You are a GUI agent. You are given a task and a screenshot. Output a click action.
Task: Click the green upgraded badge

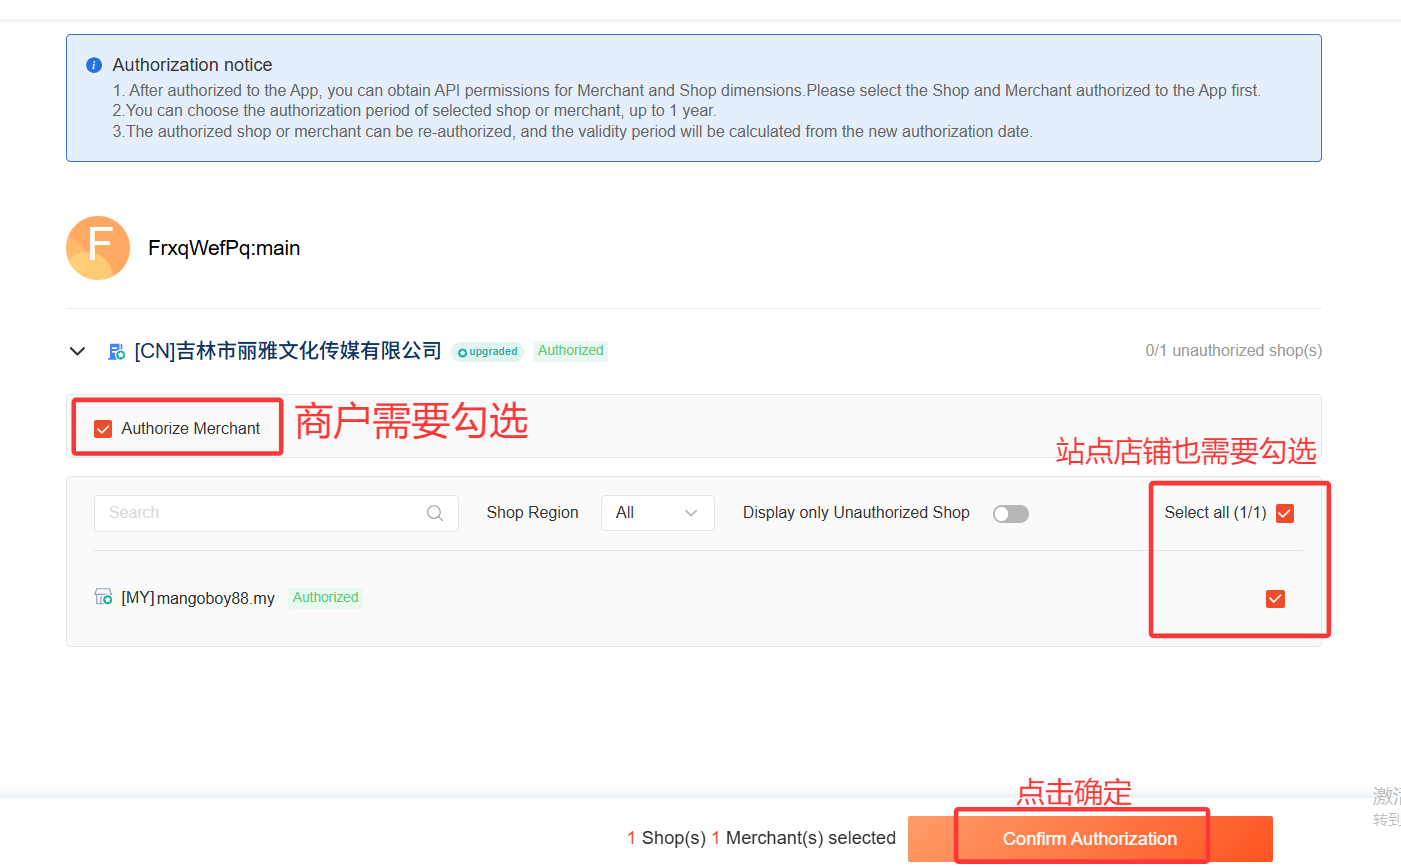click(488, 352)
